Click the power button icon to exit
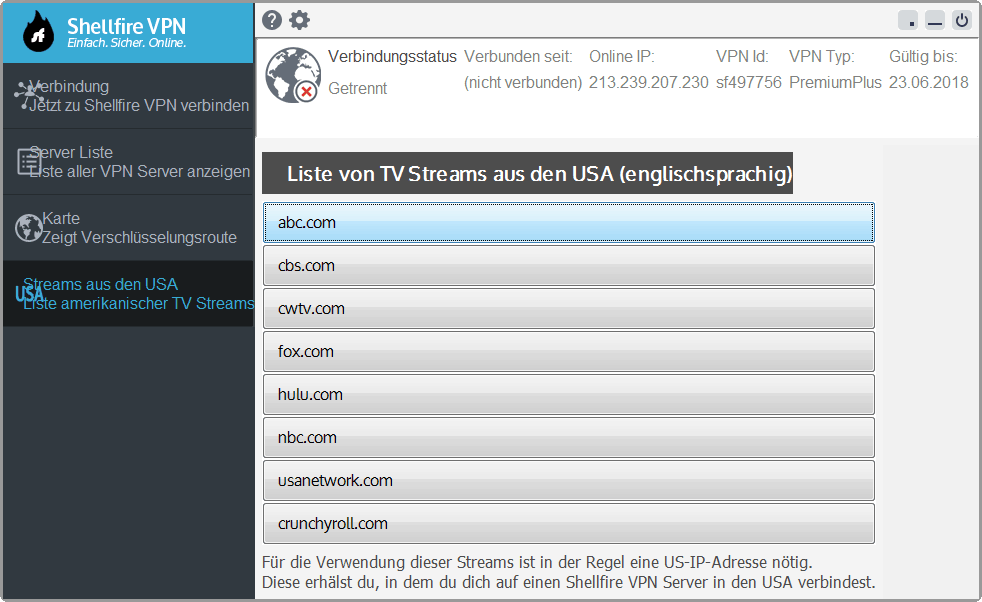This screenshot has height=602, width=982. click(961, 21)
